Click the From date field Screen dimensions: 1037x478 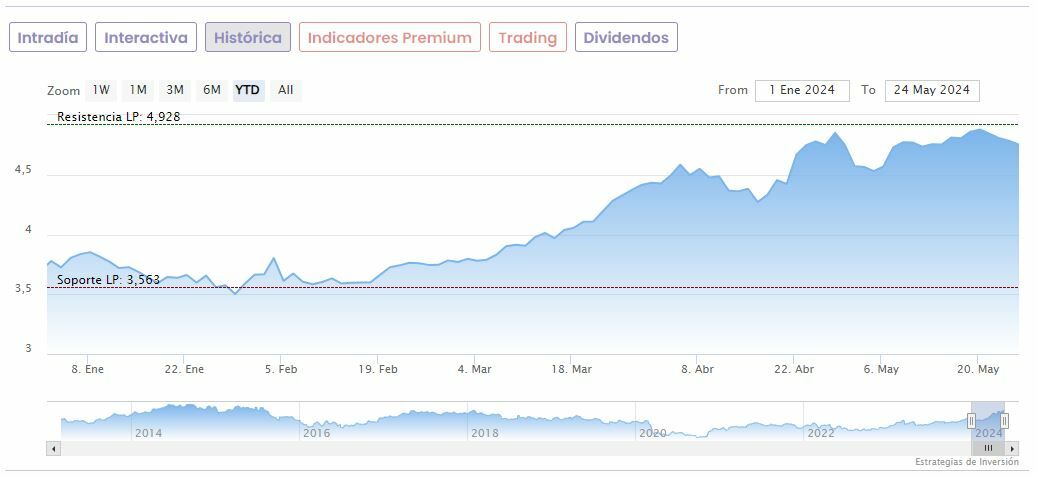tap(802, 90)
